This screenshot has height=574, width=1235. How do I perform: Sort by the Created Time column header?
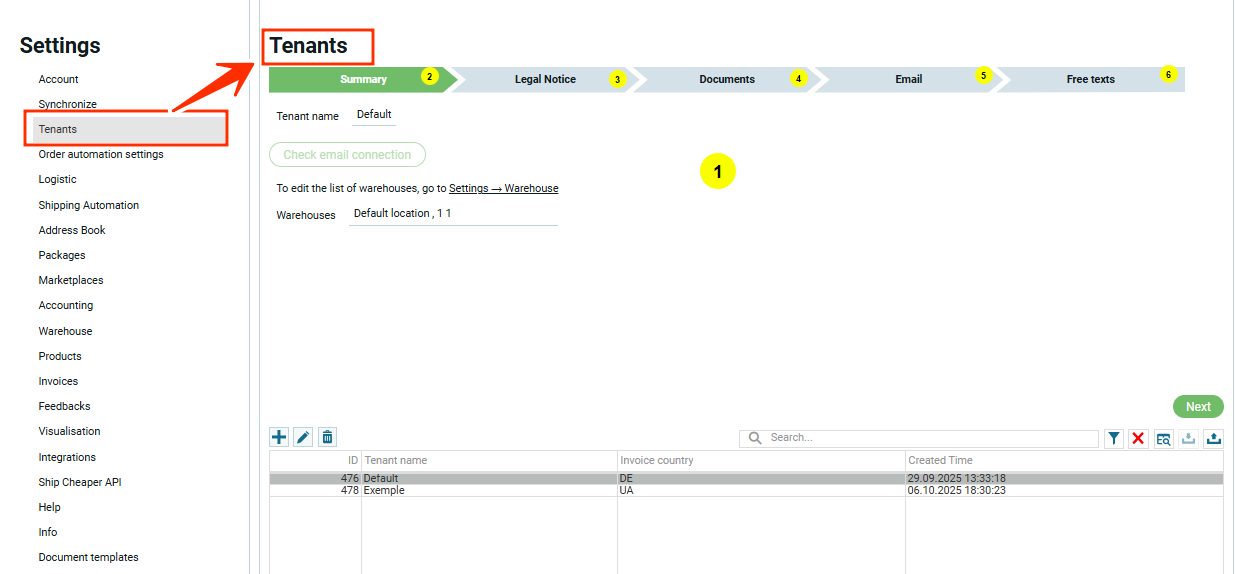(940, 460)
